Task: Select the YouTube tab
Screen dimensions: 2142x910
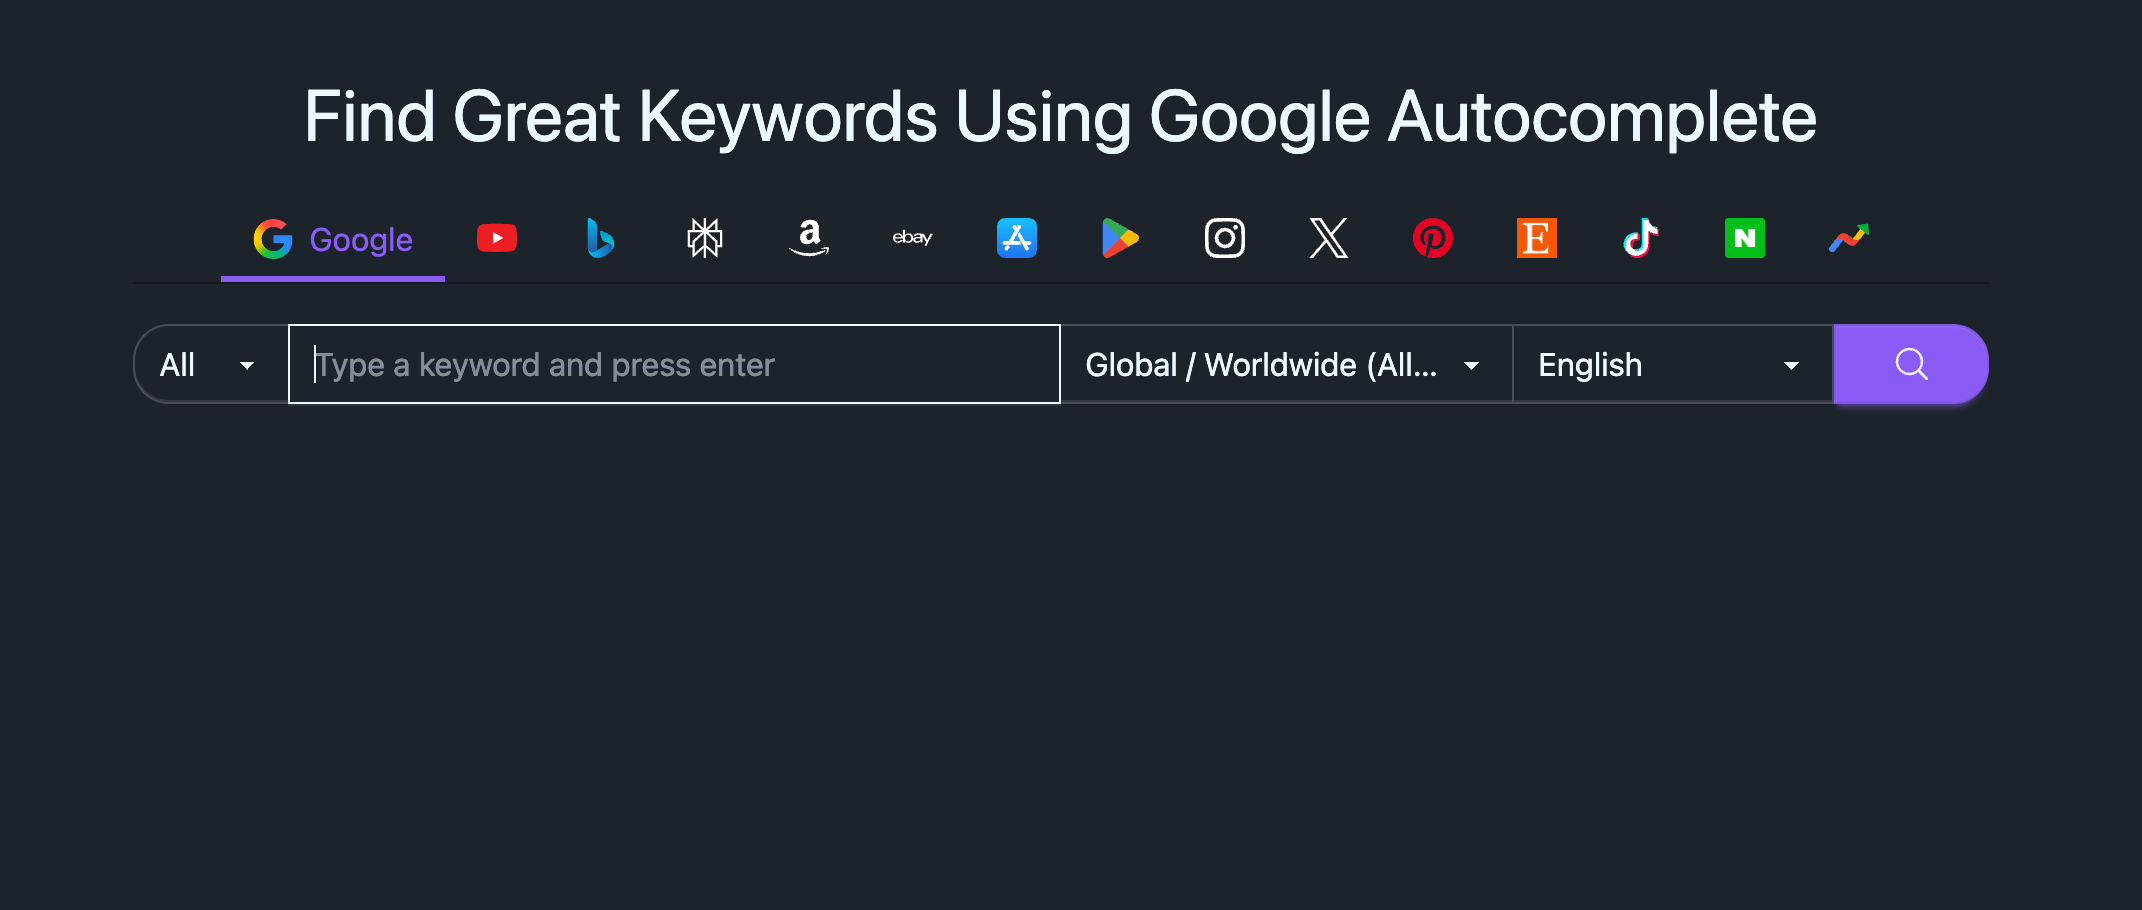Action: point(496,238)
